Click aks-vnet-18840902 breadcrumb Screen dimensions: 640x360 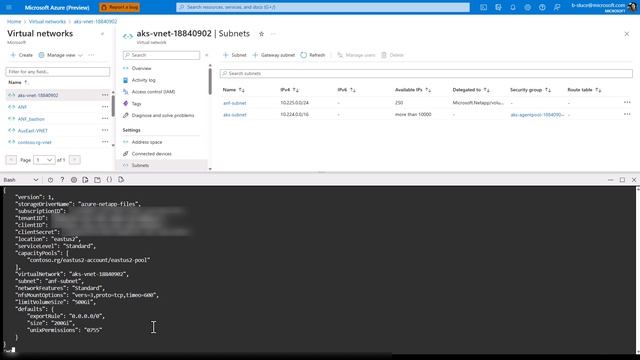click(95, 21)
